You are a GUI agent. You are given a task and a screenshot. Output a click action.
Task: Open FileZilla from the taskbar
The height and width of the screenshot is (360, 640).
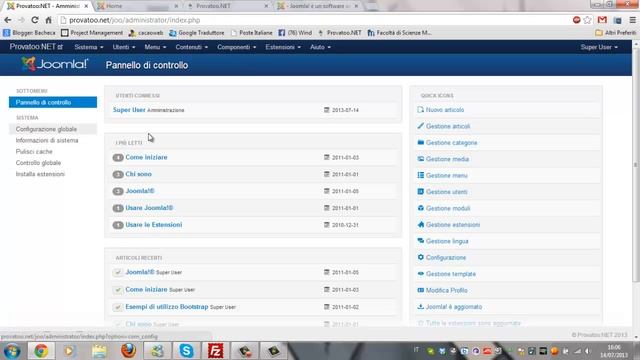216,351
